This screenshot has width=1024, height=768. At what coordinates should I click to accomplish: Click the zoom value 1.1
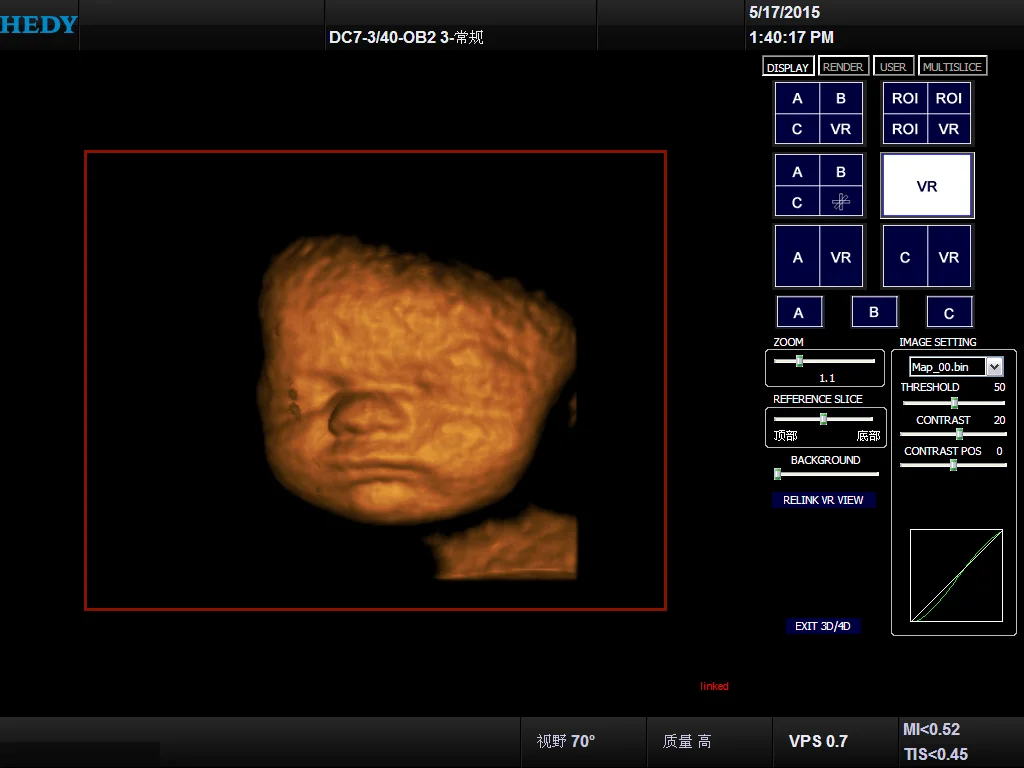pyautogui.click(x=827, y=378)
